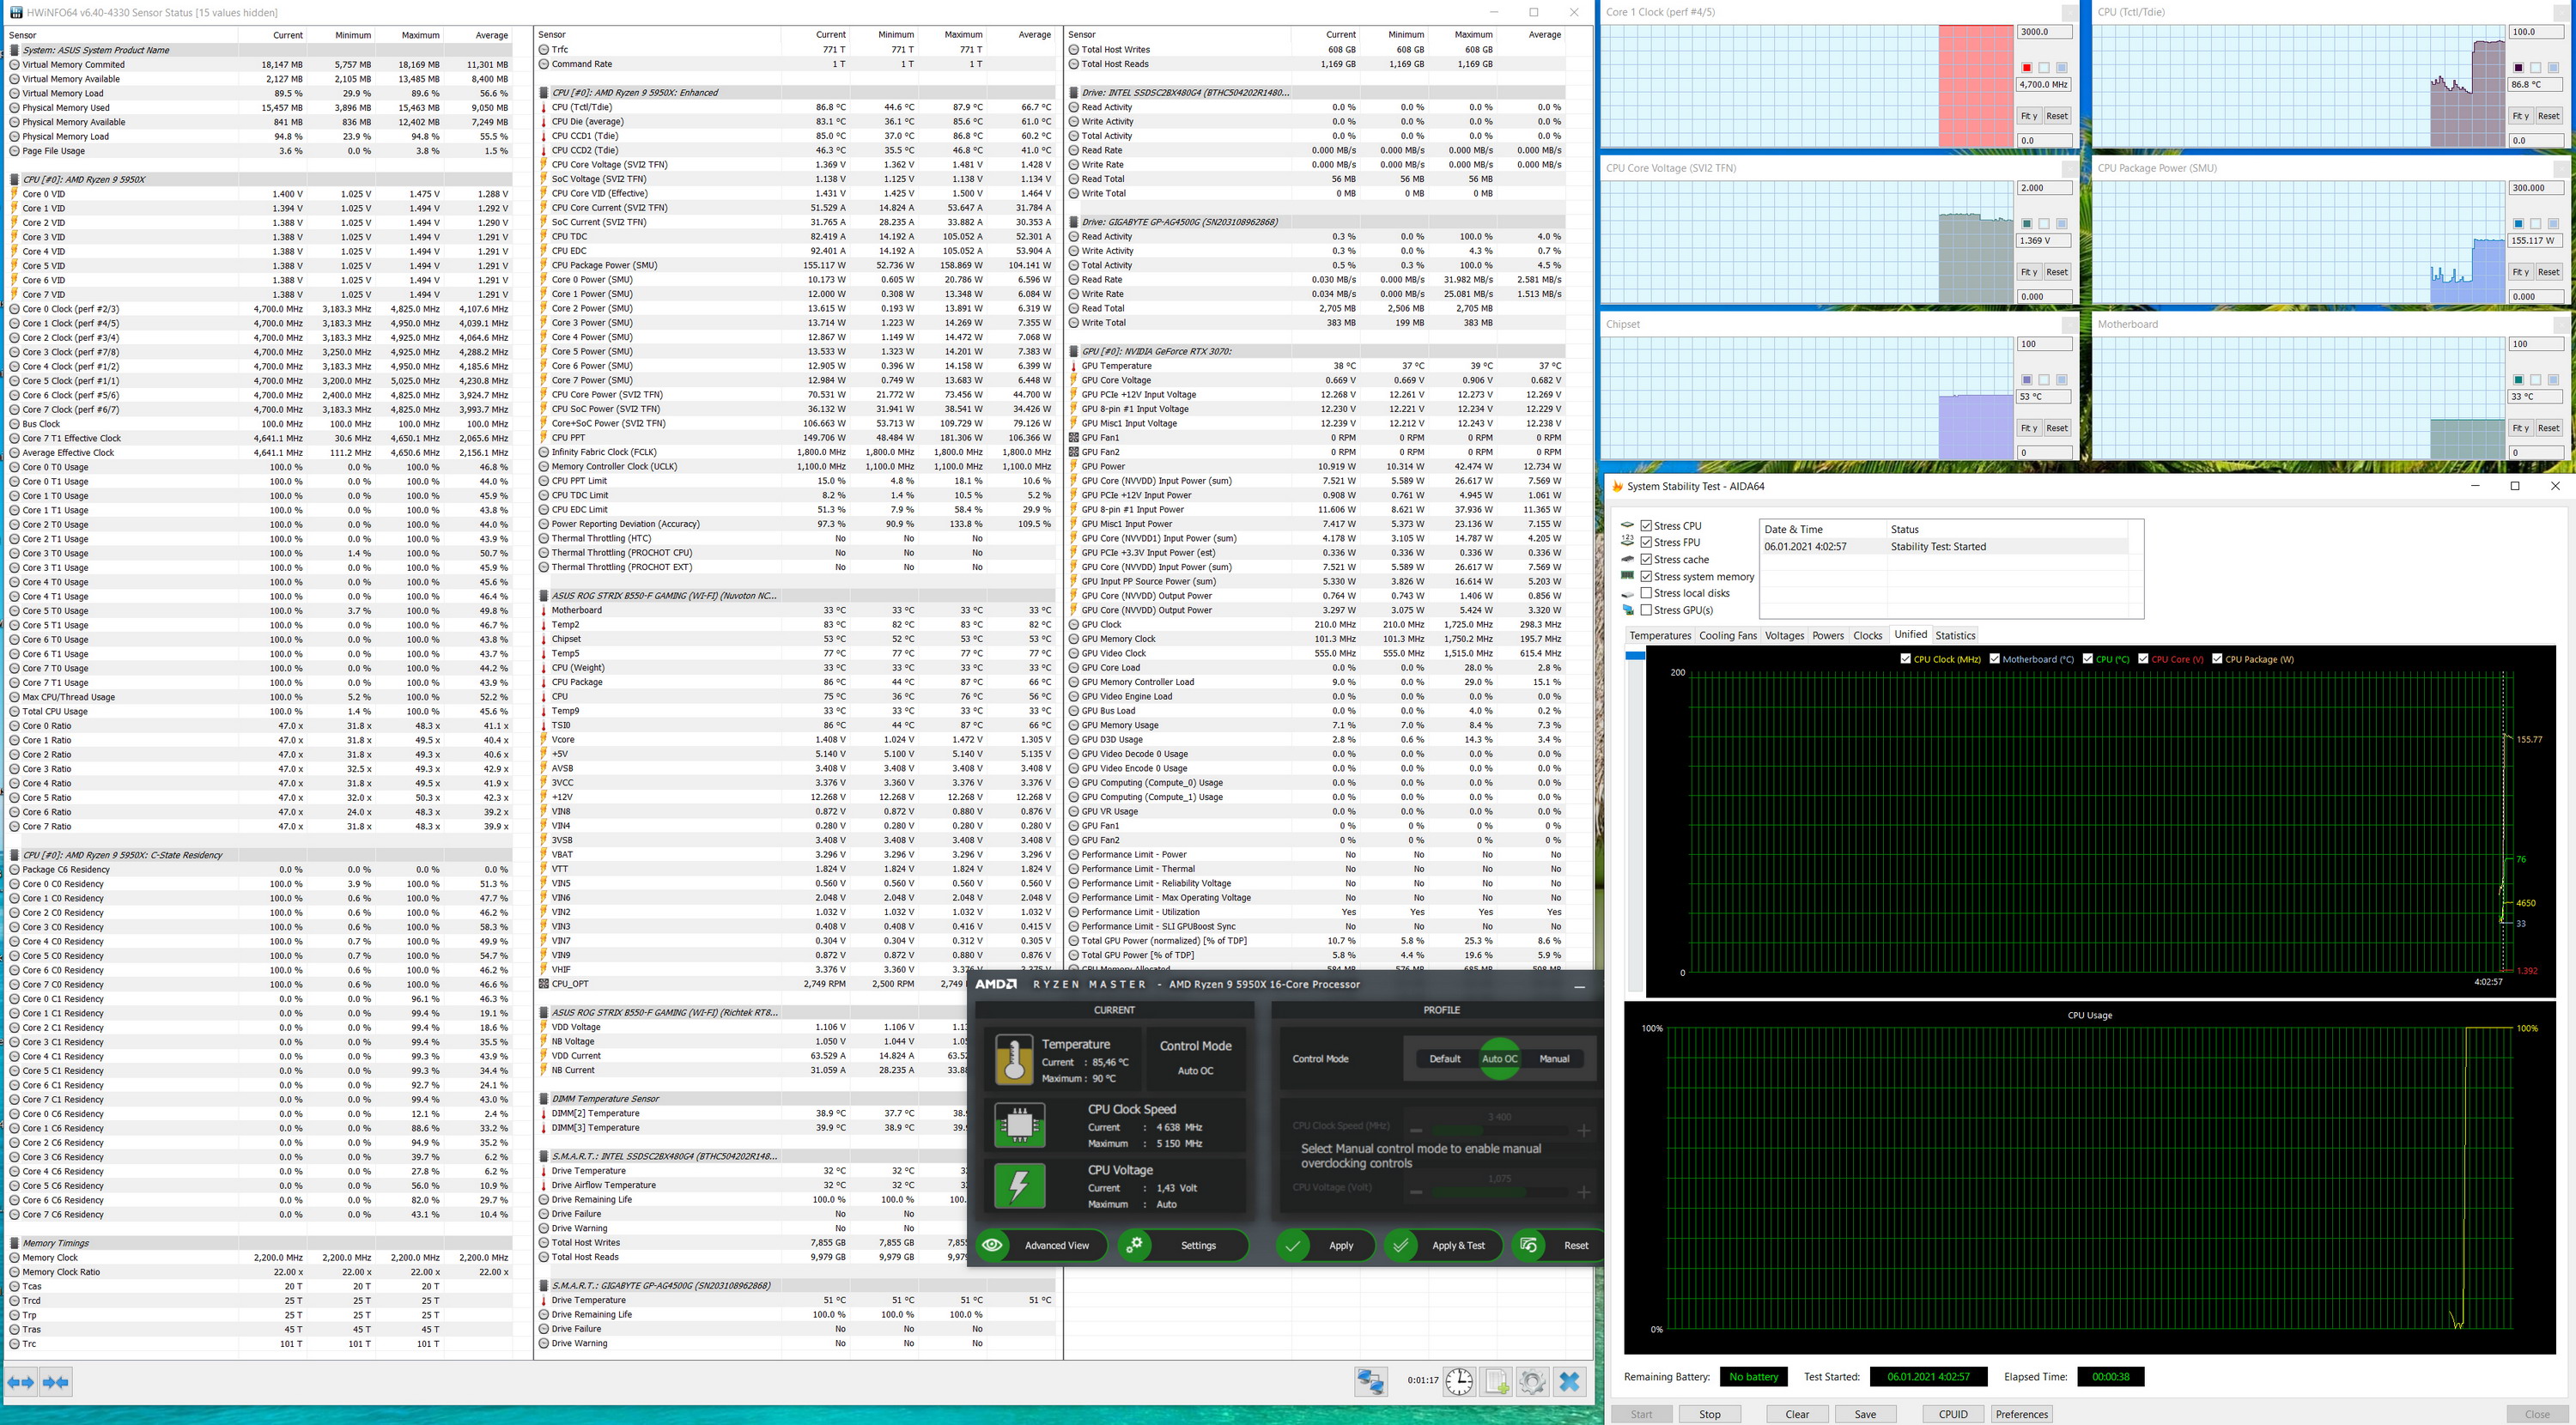Screen dimensions: 2576x1425
Task: Click the remote network monitoring icon
Action: [1370, 1382]
